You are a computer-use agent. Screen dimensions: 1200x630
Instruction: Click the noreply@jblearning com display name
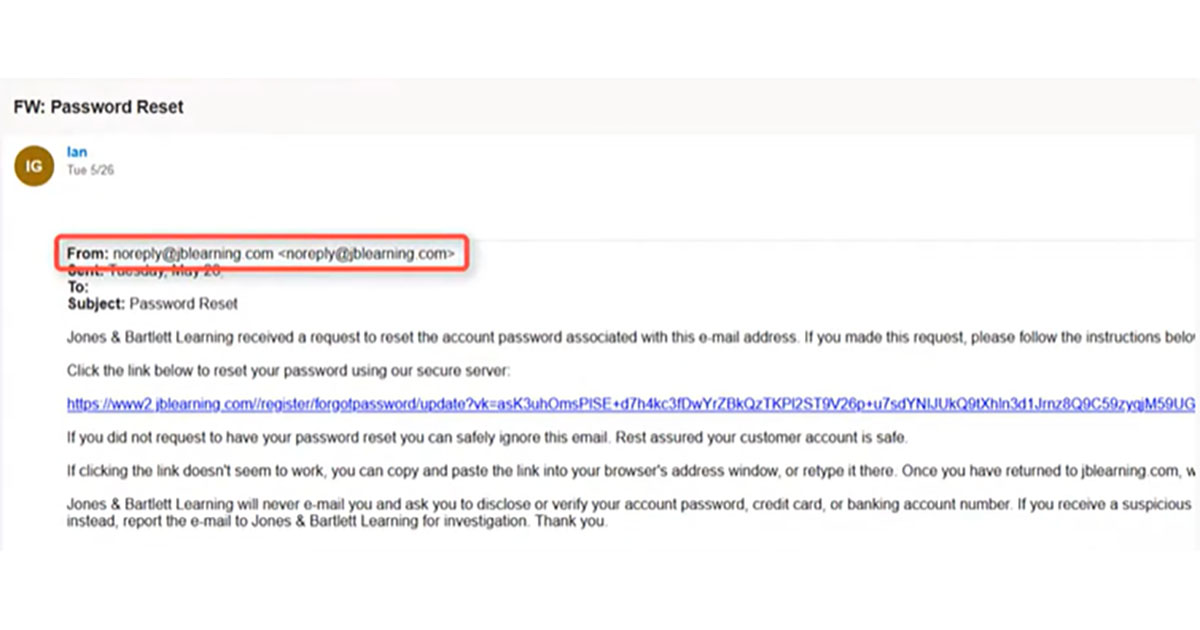193,254
